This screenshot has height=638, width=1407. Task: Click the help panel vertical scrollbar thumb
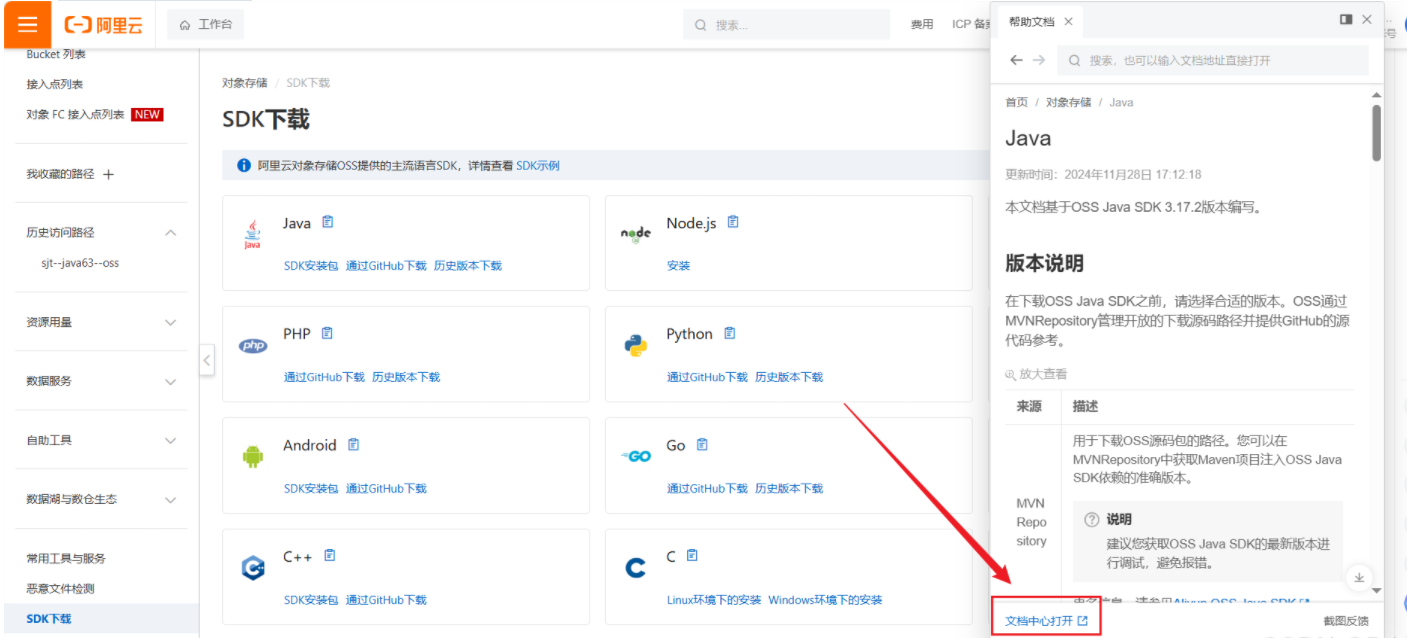point(1376,133)
